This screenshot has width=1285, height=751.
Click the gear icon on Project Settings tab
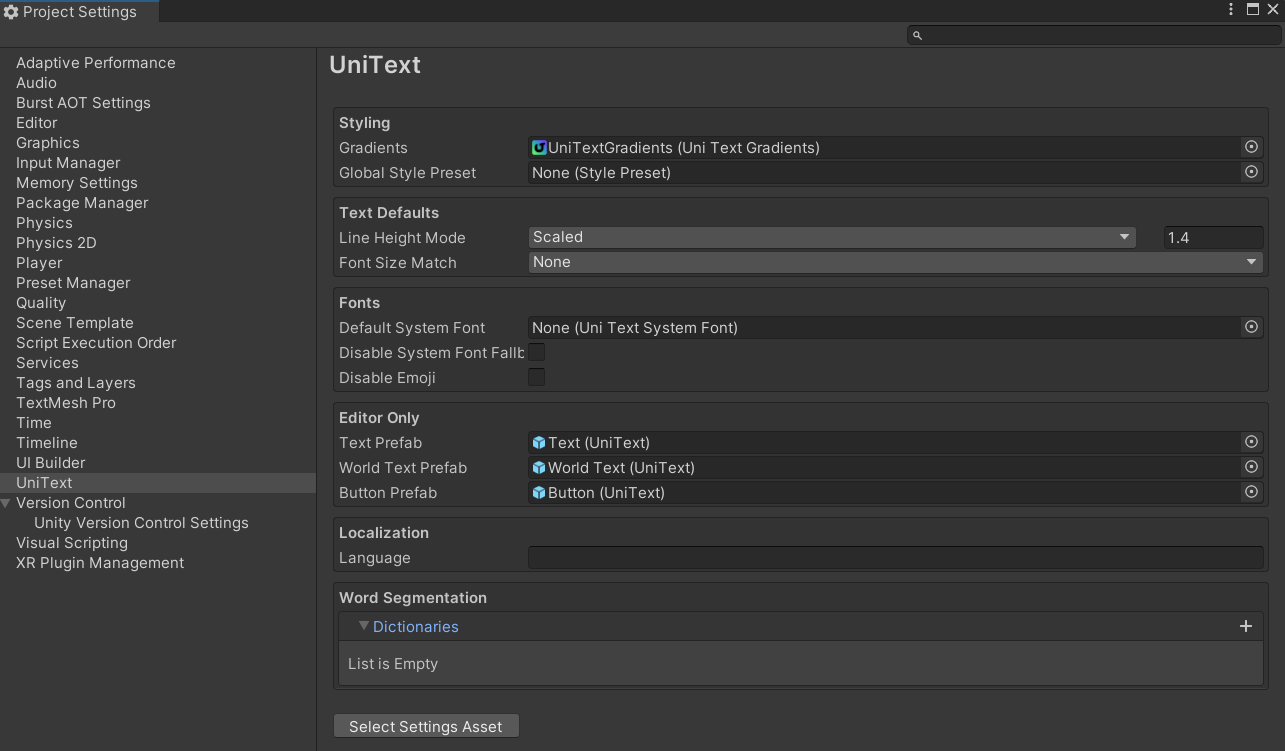point(11,12)
